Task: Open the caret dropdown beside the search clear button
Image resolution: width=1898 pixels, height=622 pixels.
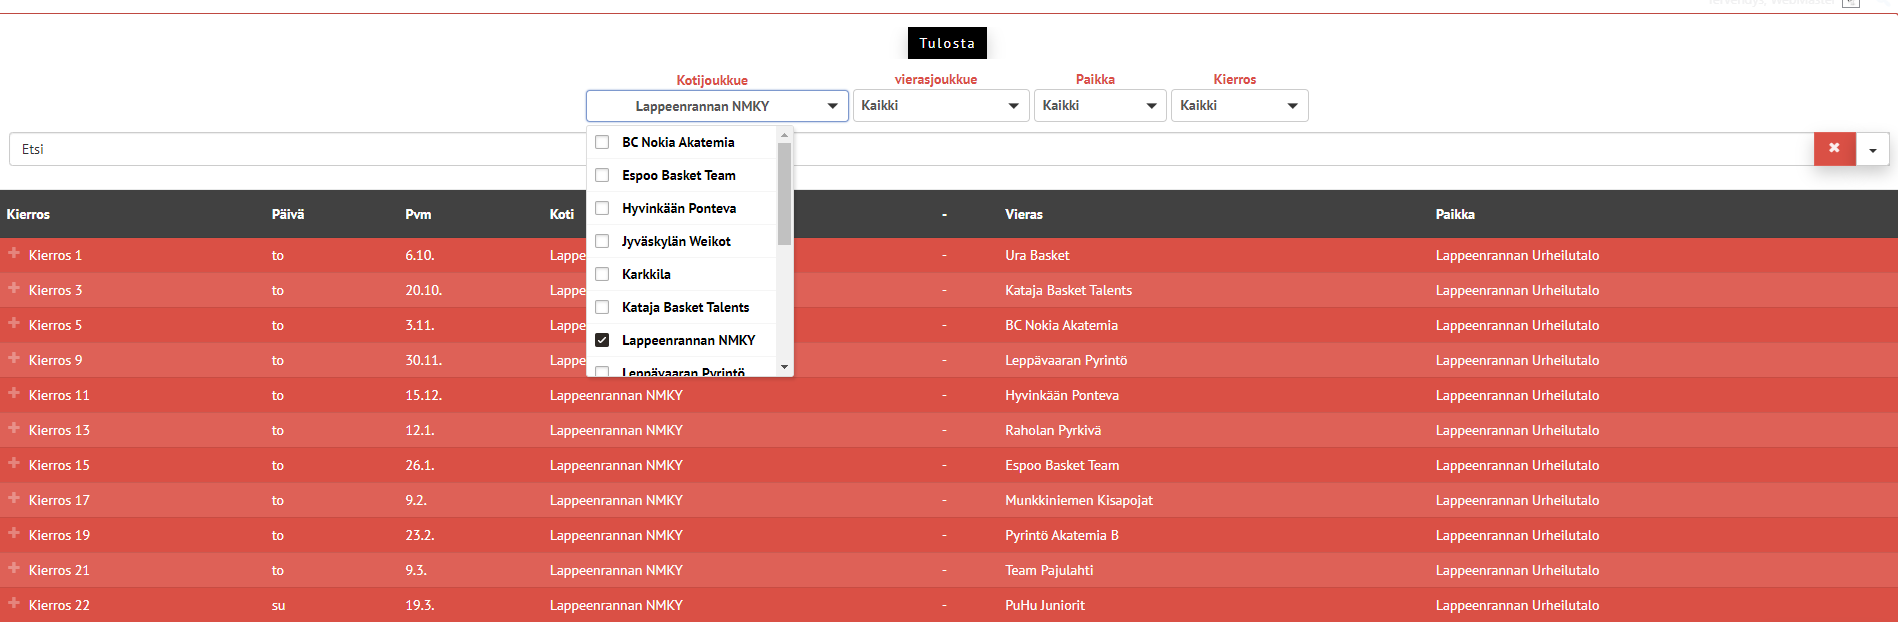Action: (x=1873, y=149)
